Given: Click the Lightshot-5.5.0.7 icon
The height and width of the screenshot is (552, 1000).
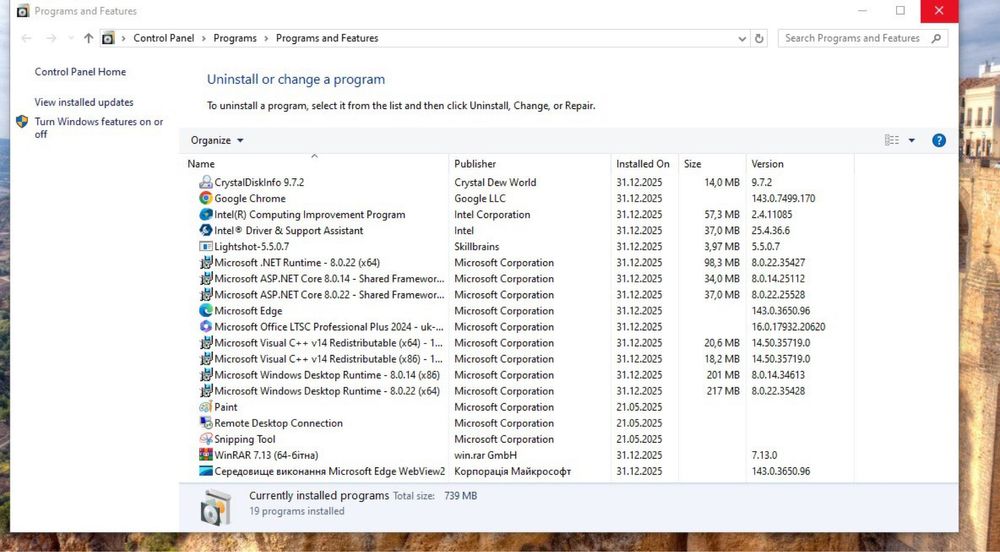Looking at the screenshot, I should pyautogui.click(x=205, y=246).
